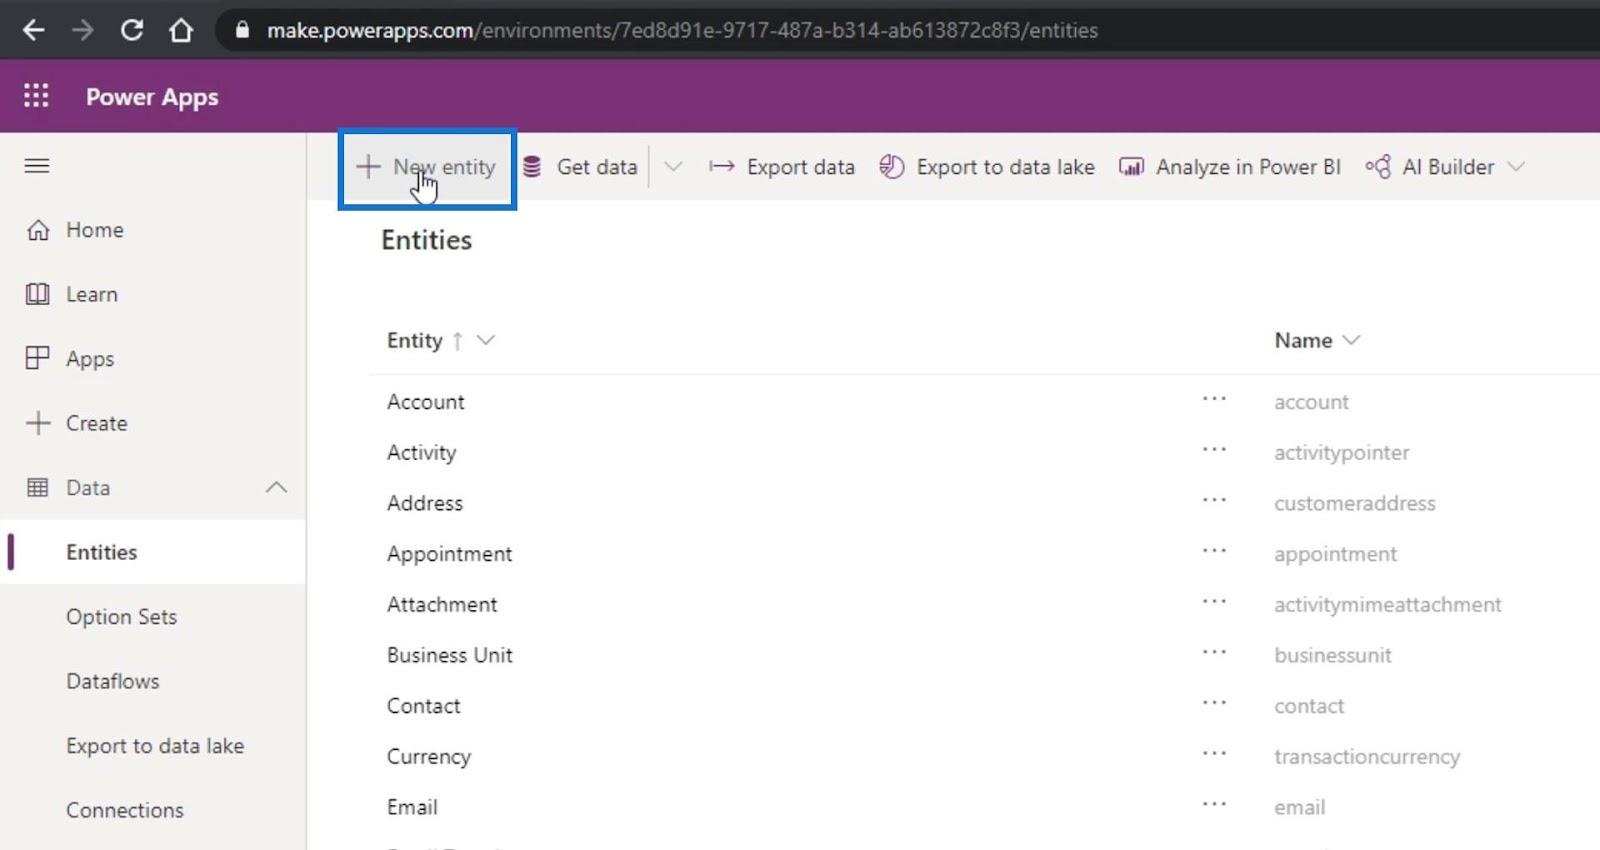Open the Entity column filter chevron
Image resolution: width=1600 pixels, height=850 pixels.
486,341
